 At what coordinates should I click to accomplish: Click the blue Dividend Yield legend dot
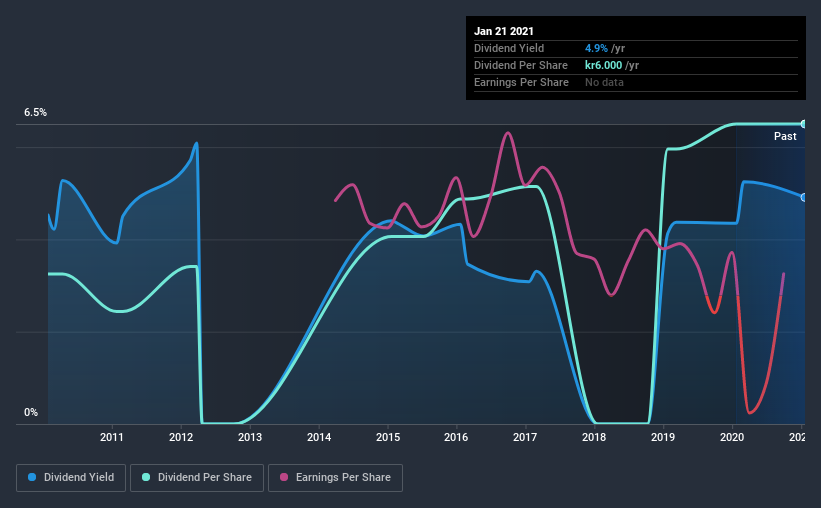point(32,477)
